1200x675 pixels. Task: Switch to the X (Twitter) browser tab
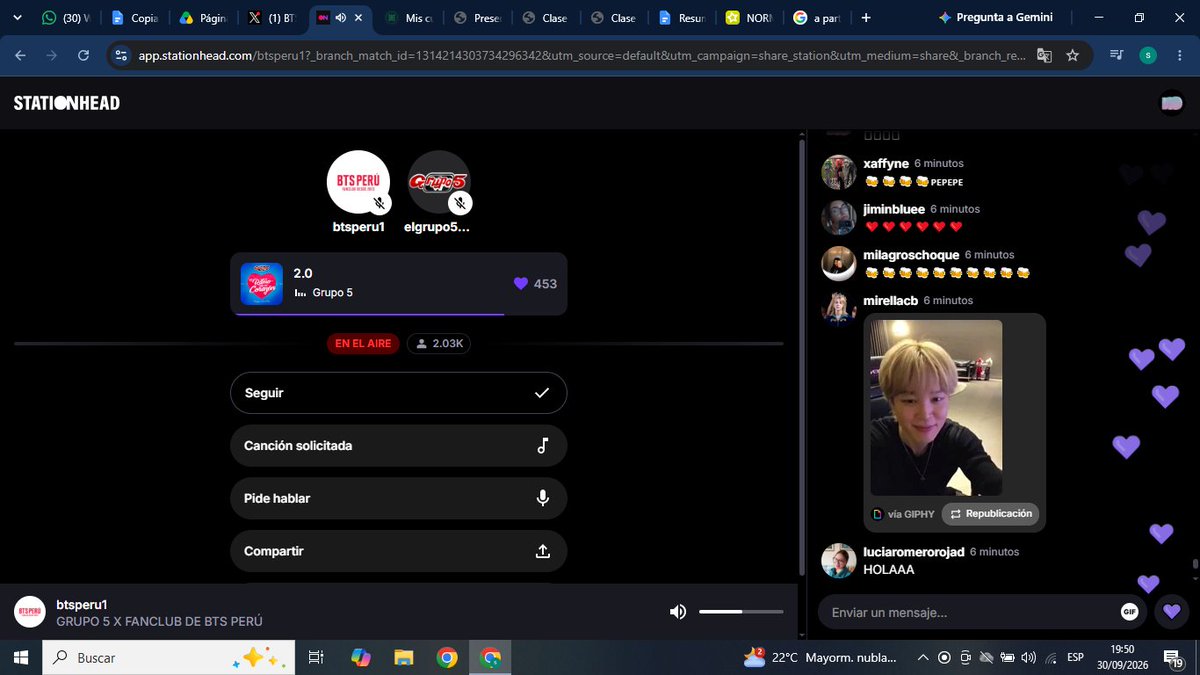coord(272,18)
